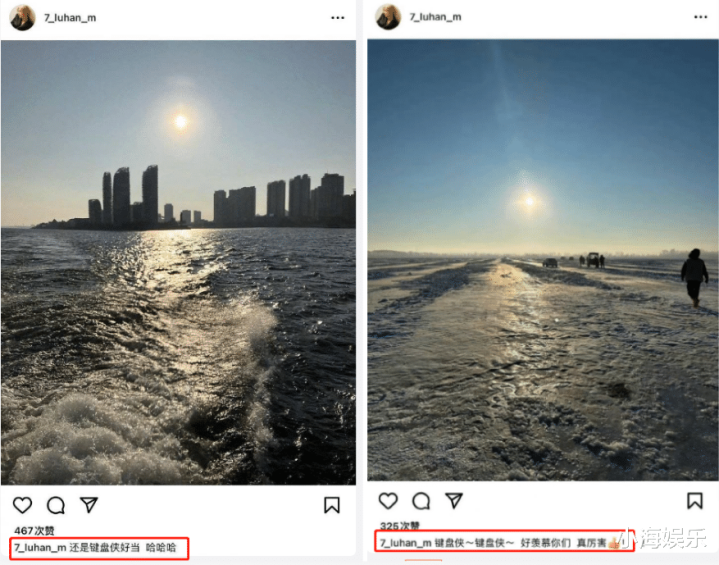The width and height of the screenshot is (719, 565).
Task: Save the right post with bookmark icon
Action: (x=695, y=500)
